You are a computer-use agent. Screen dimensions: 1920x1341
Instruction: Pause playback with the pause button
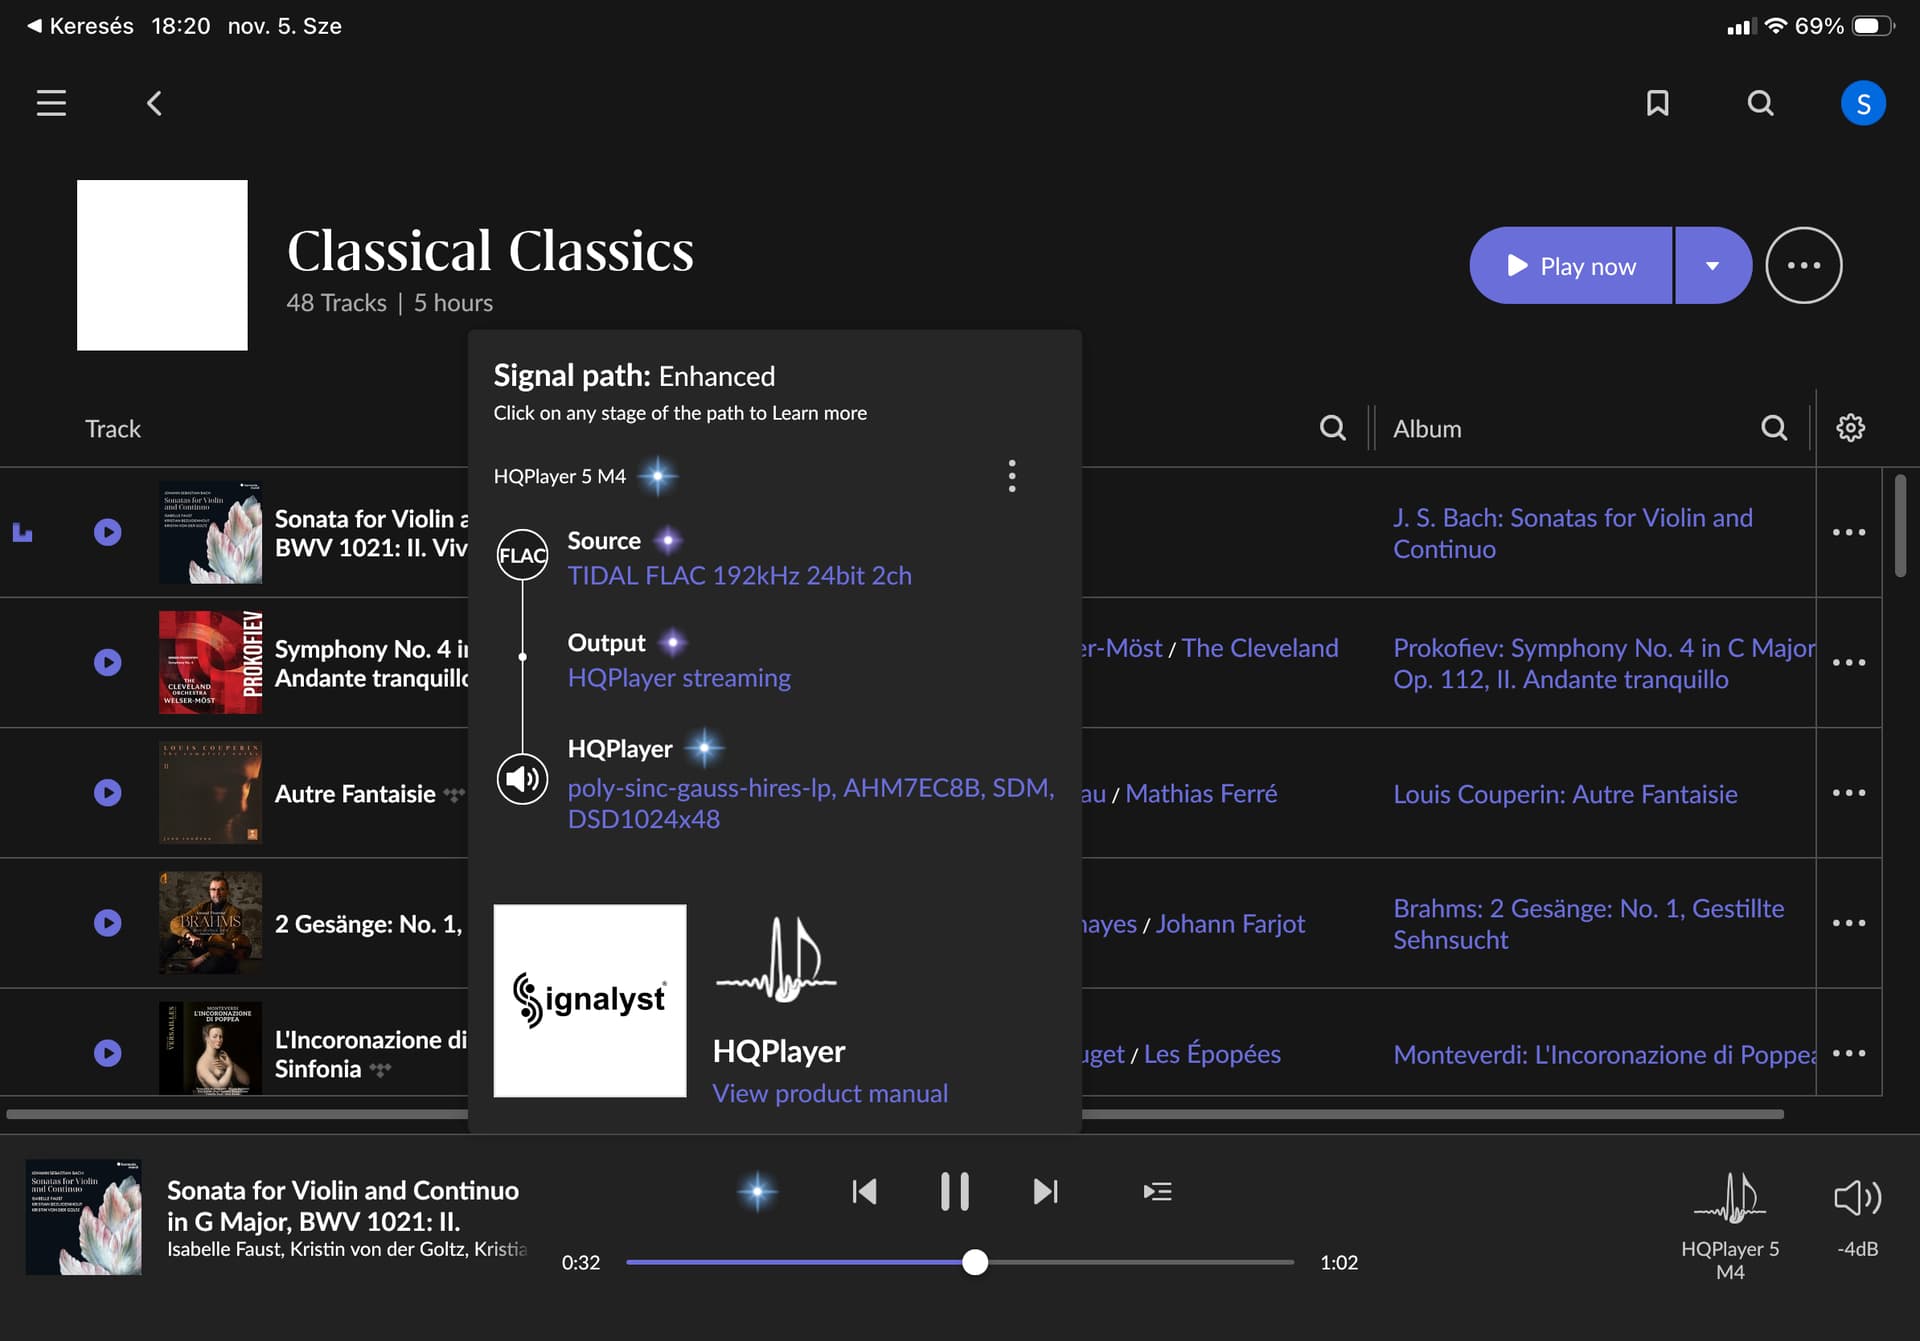954,1191
